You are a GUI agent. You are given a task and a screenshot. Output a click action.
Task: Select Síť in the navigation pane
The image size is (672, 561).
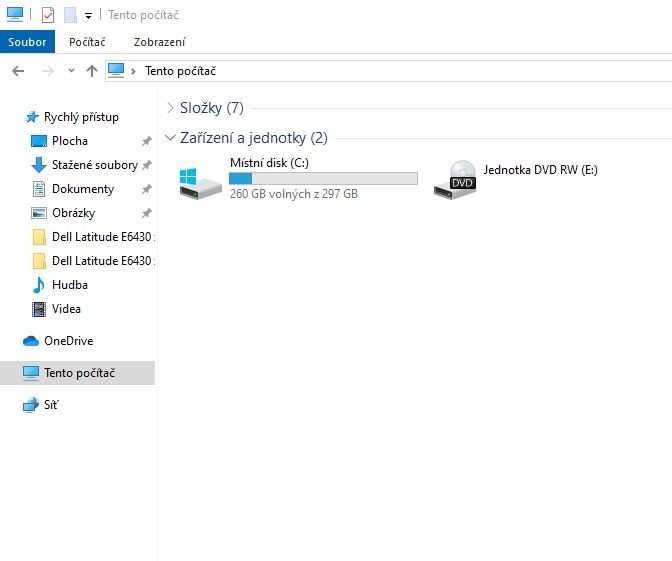pos(51,405)
